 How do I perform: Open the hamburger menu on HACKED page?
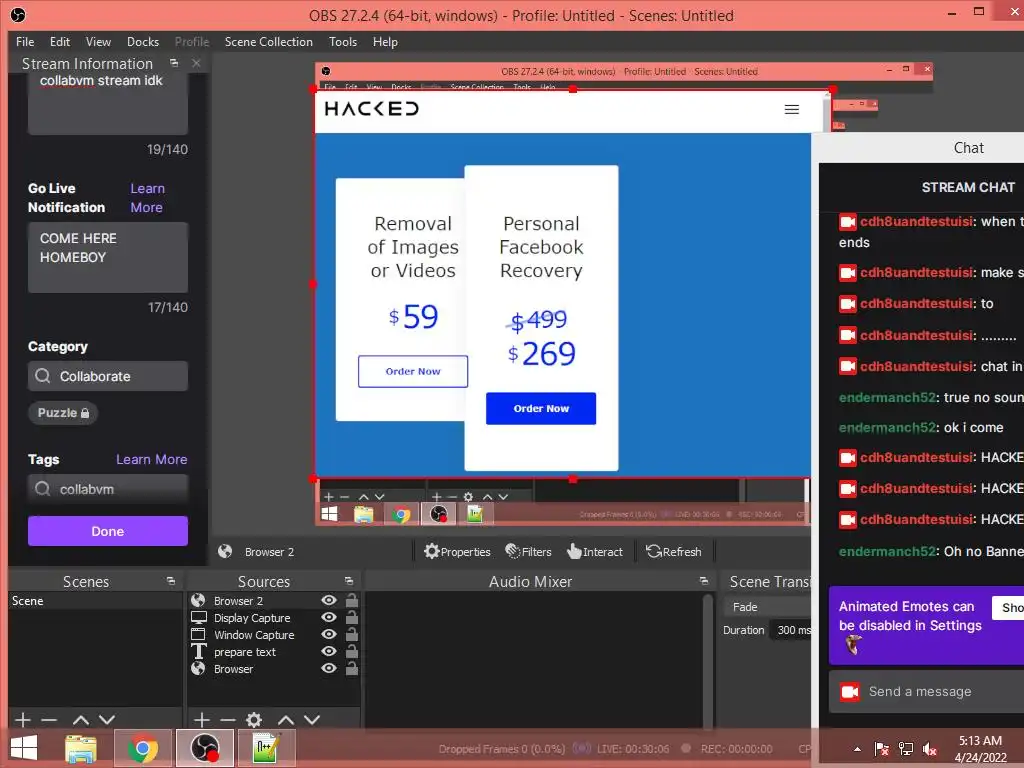coord(792,109)
